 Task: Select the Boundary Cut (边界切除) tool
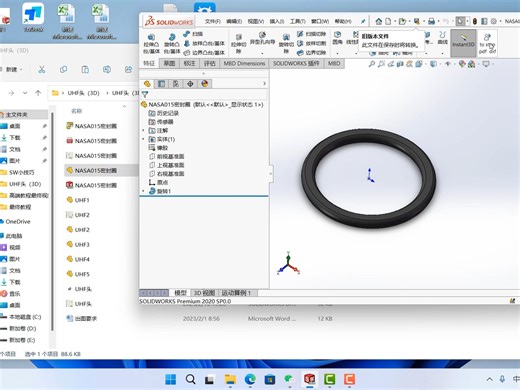tap(311, 53)
